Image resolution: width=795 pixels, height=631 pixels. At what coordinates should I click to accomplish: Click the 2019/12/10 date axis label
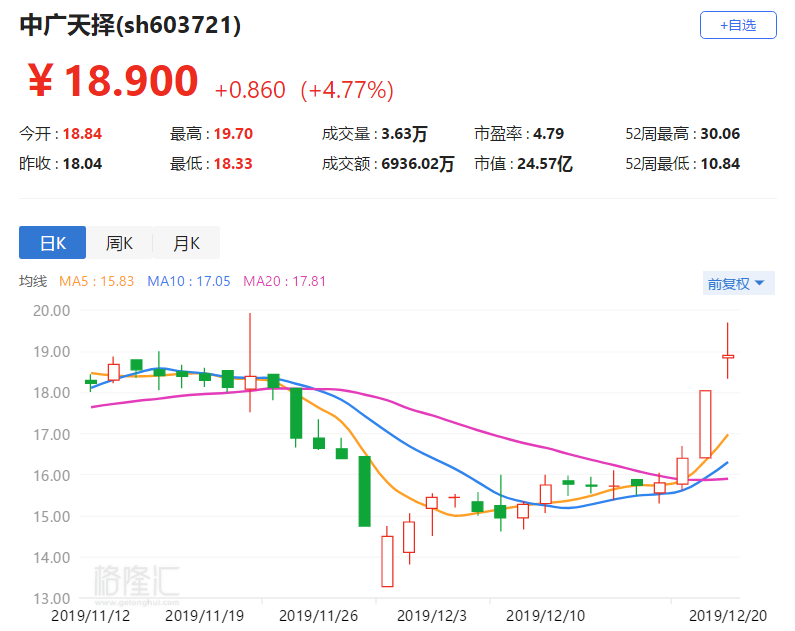pos(546,616)
